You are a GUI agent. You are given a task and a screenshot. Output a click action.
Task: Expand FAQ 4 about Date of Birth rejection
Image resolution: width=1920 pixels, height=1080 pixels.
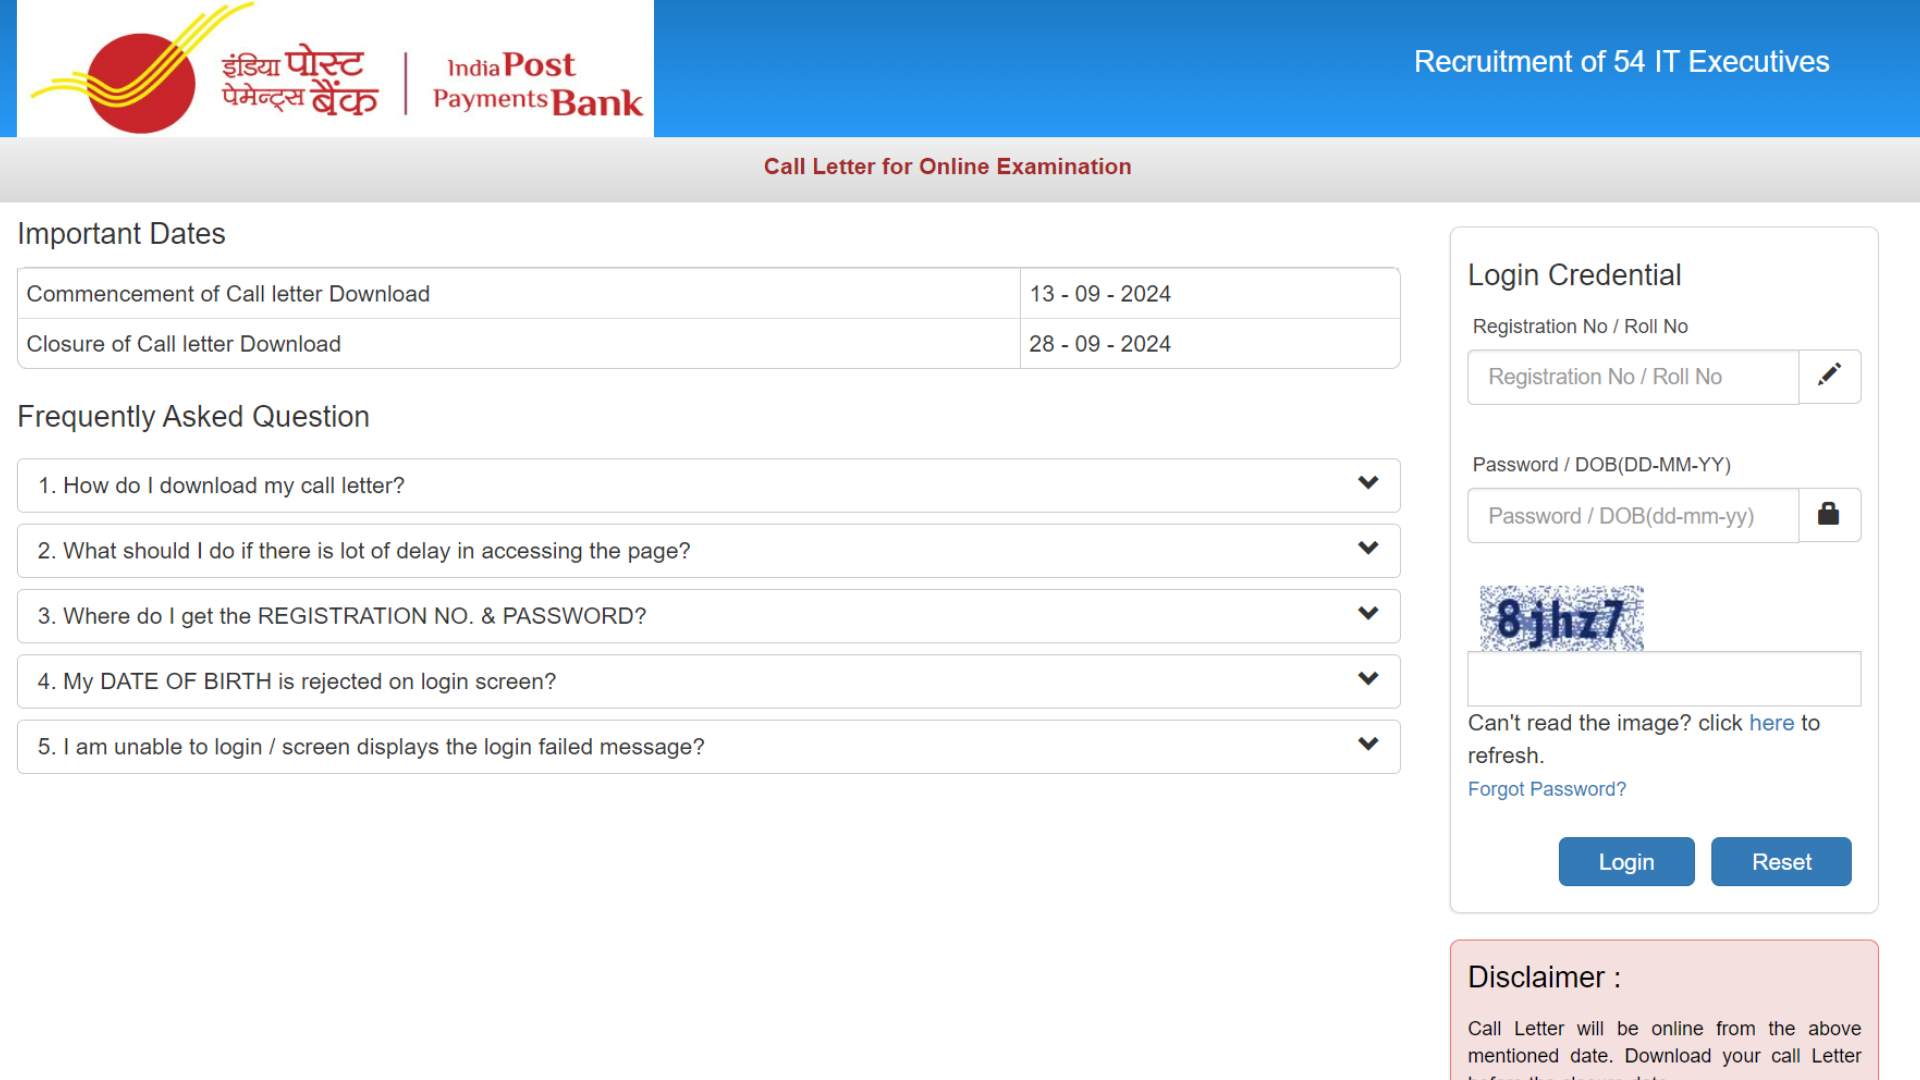709,680
